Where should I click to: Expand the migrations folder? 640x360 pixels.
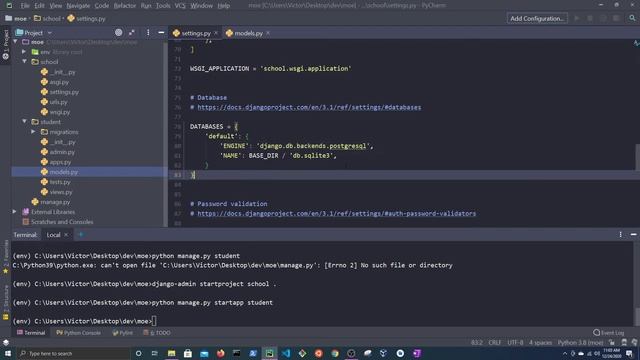(x=33, y=132)
